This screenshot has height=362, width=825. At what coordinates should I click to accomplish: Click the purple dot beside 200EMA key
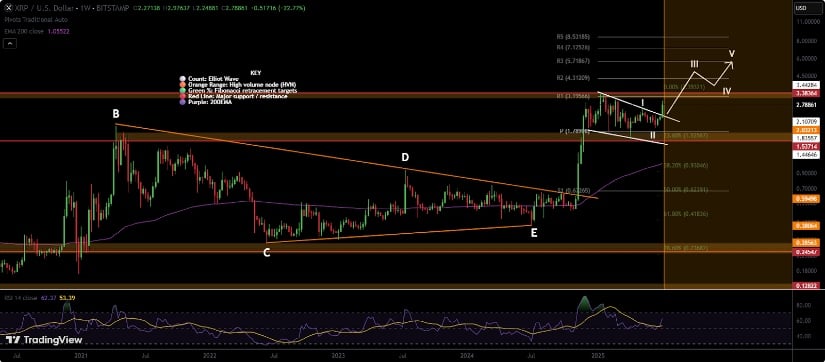point(183,103)
